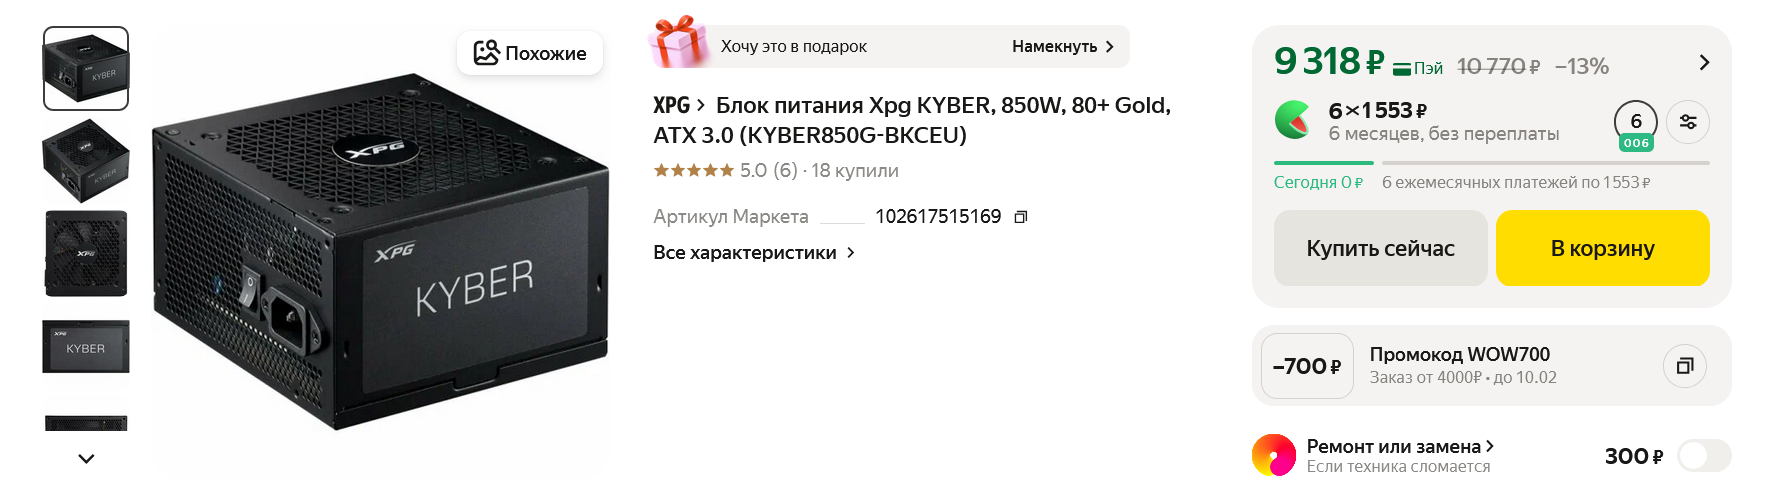Open Repair or replacement details
Screen dimensions: 1774x503
(1400, 447)
